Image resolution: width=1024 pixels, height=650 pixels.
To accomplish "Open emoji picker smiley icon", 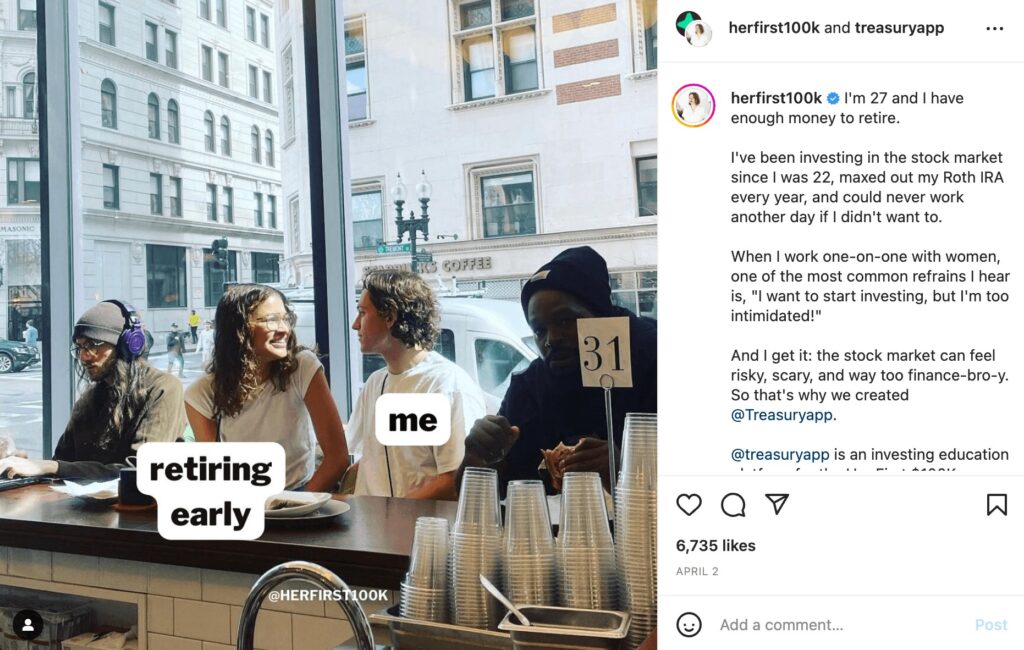I will [x=688, y=625].
